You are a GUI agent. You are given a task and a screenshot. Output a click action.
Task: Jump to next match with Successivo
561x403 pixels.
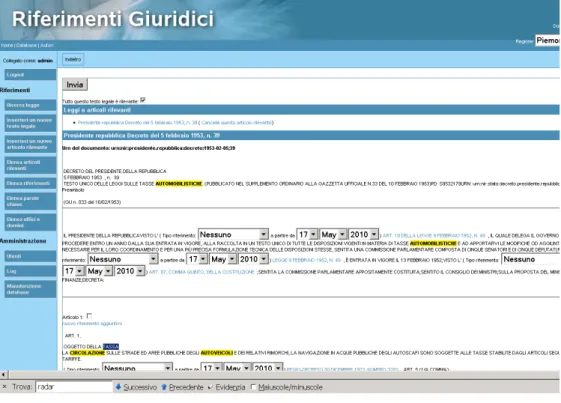[x=136, y=387]
